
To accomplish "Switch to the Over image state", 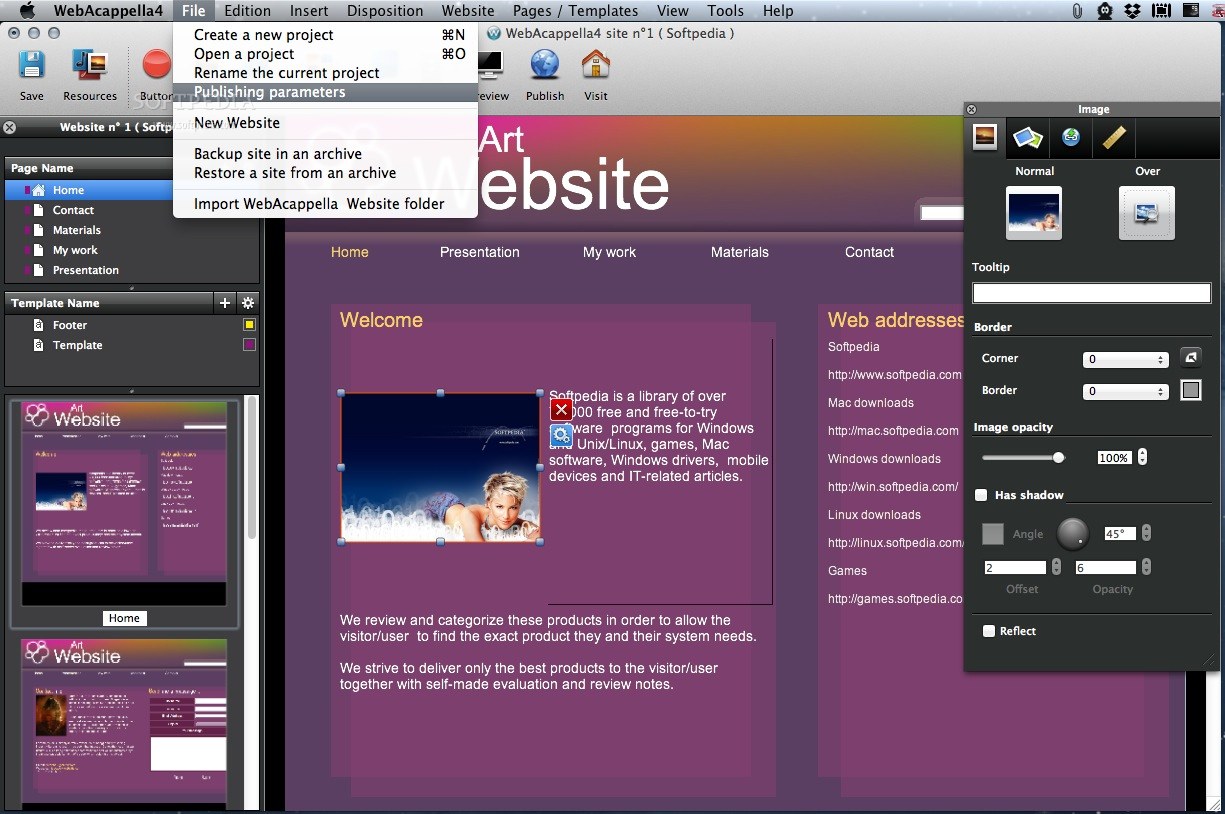I will (x=1146, y=212).
